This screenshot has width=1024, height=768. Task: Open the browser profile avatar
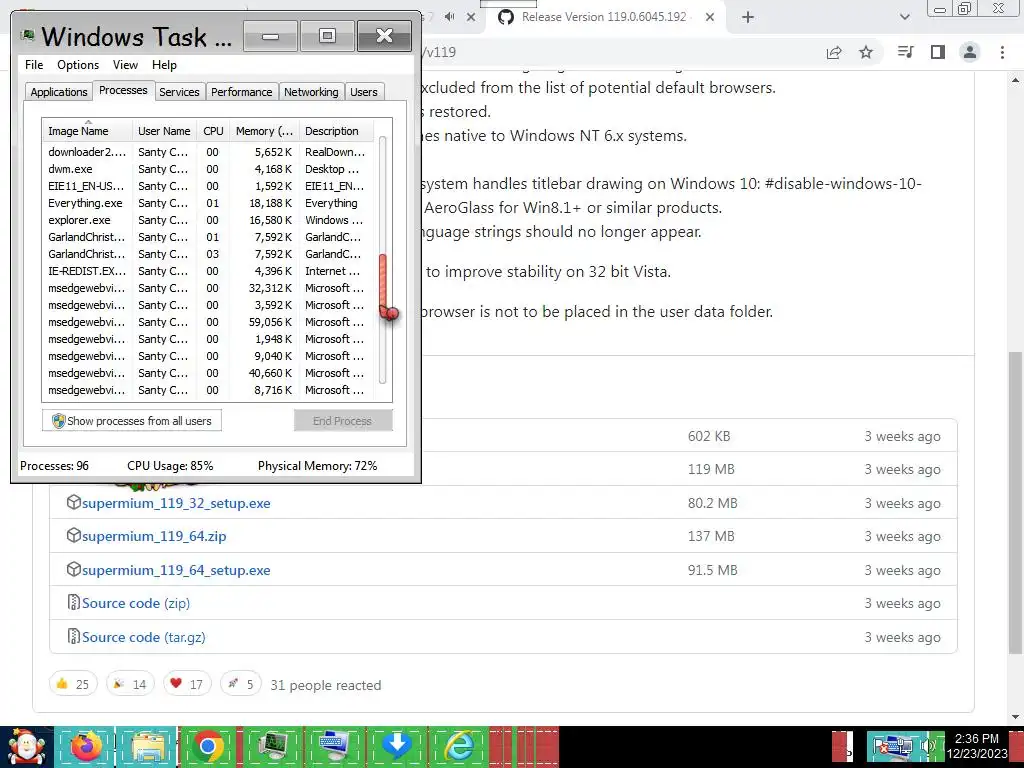[970, 52]
